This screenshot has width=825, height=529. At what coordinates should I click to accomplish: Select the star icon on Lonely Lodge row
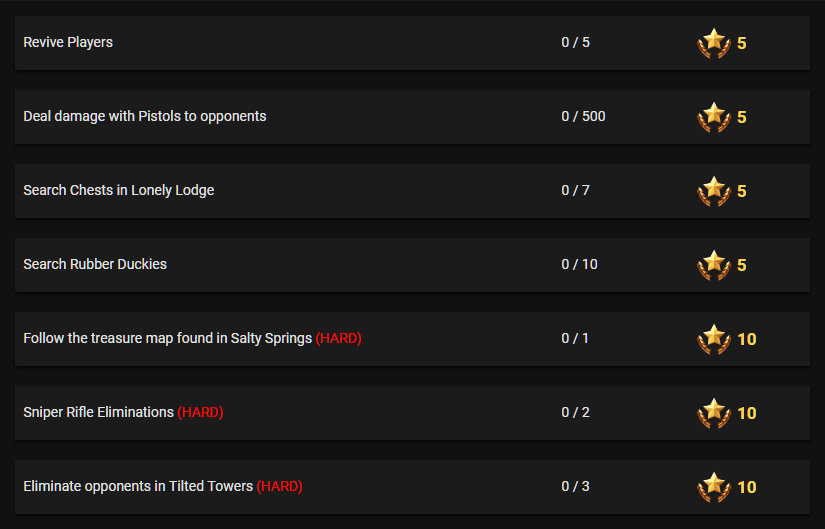click(714, 191)
